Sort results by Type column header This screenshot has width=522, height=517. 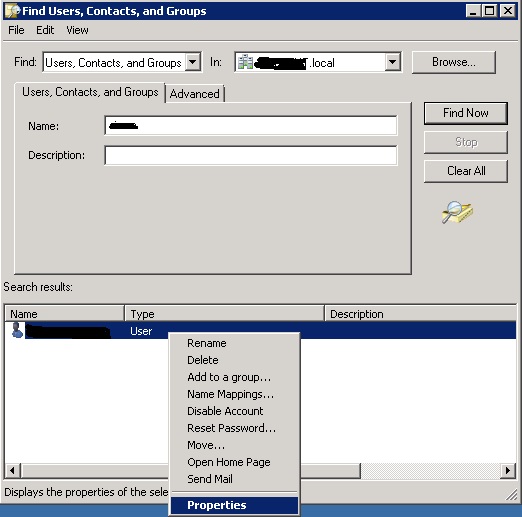224,314
